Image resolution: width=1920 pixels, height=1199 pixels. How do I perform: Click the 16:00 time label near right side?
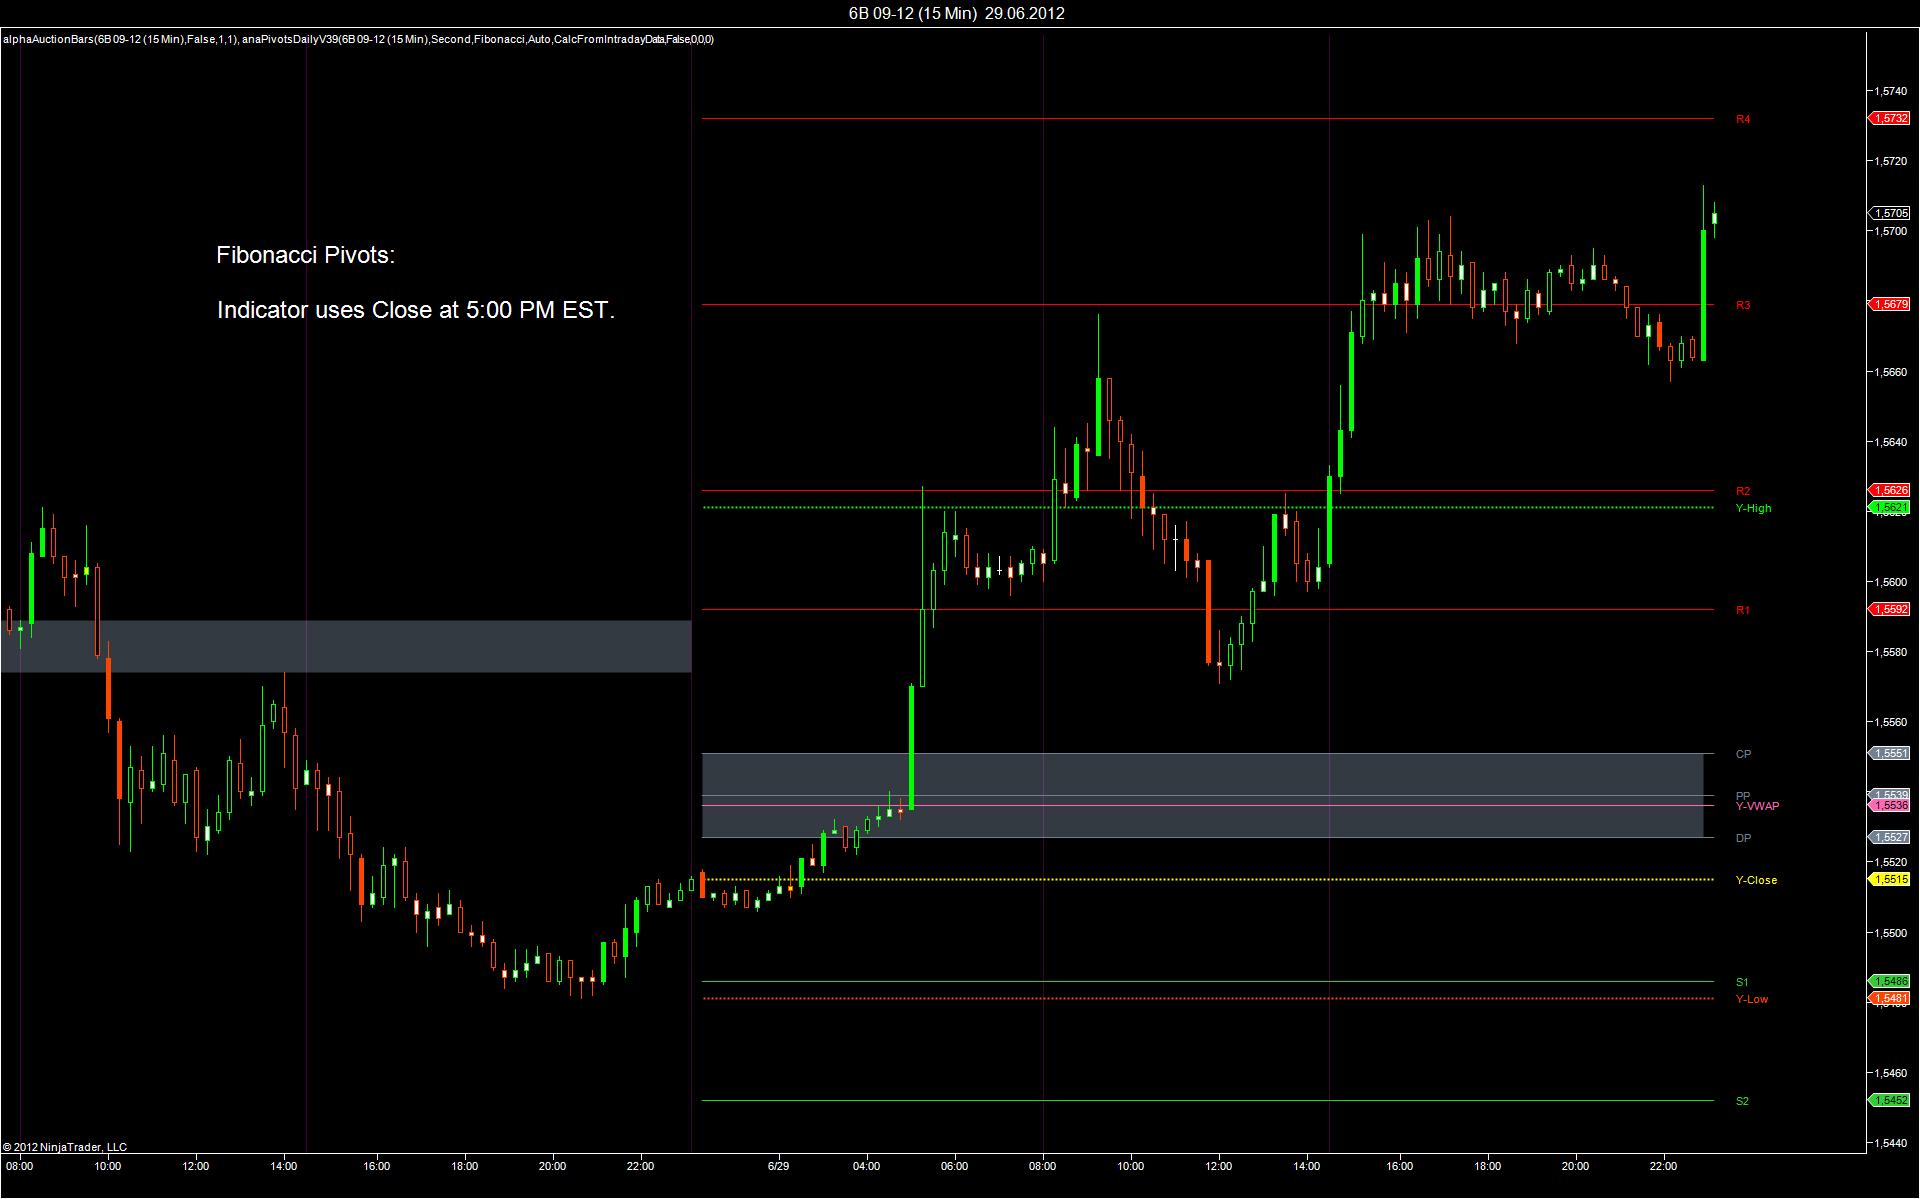click(1399, 1166)
